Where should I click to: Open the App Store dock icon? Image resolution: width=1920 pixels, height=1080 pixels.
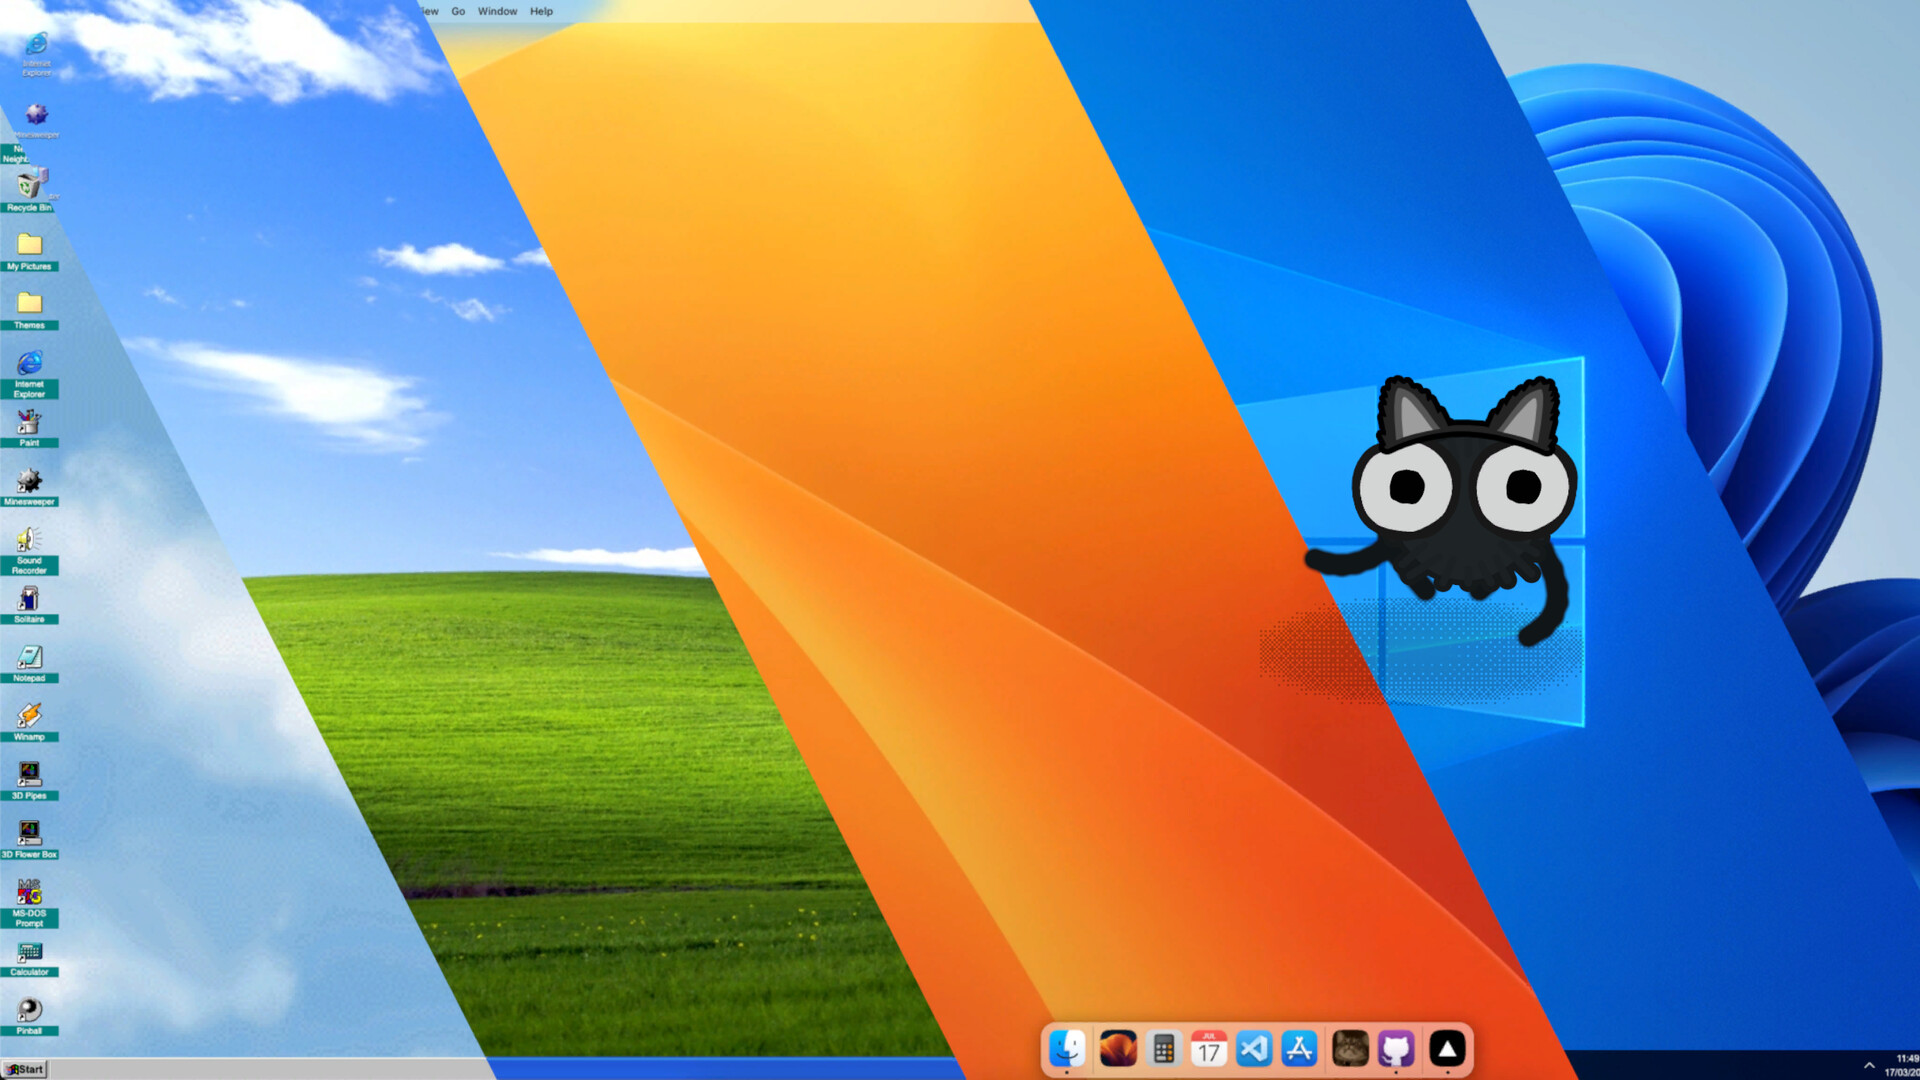[1299, 1049]
